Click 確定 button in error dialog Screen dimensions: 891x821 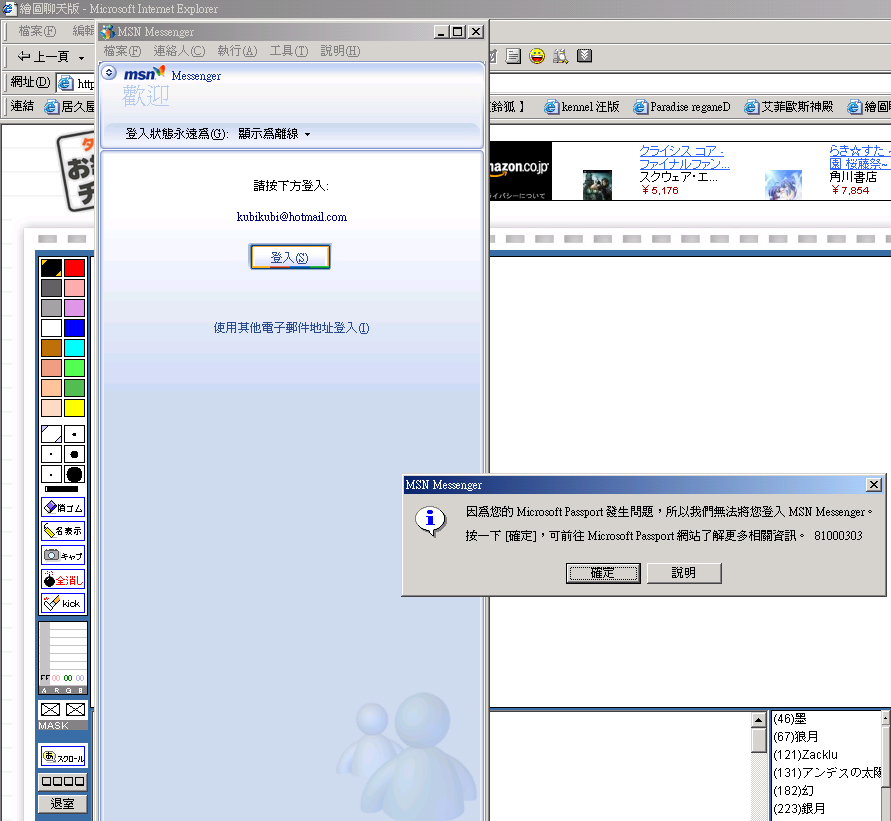click(x=603, y=573)
